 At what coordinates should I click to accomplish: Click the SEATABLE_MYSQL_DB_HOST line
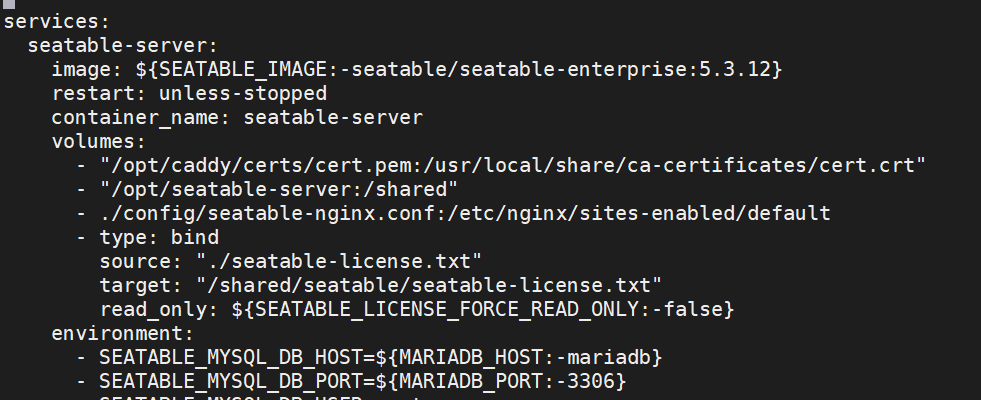tap(369, 357)
